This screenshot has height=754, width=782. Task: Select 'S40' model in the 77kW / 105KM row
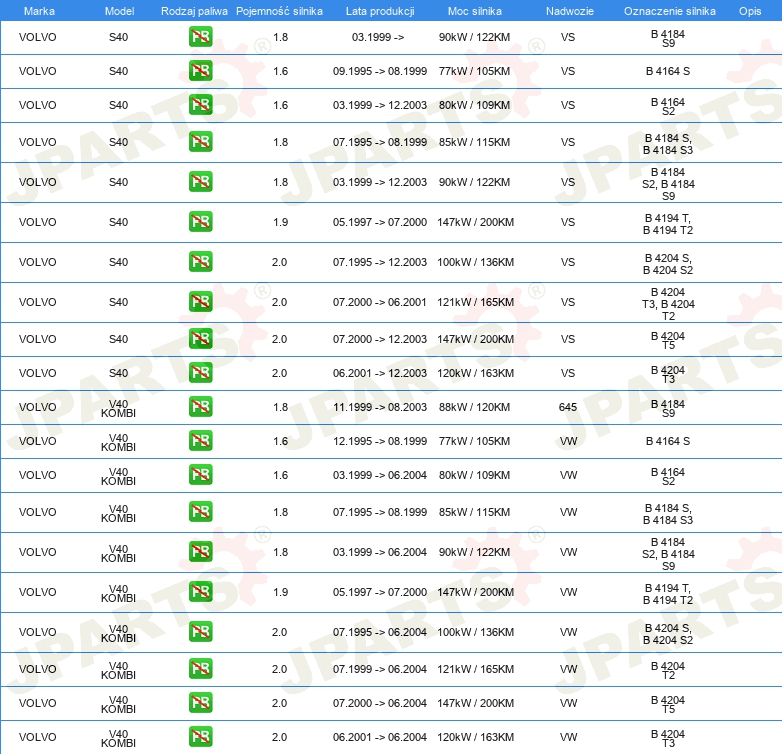tap(119, 71)
